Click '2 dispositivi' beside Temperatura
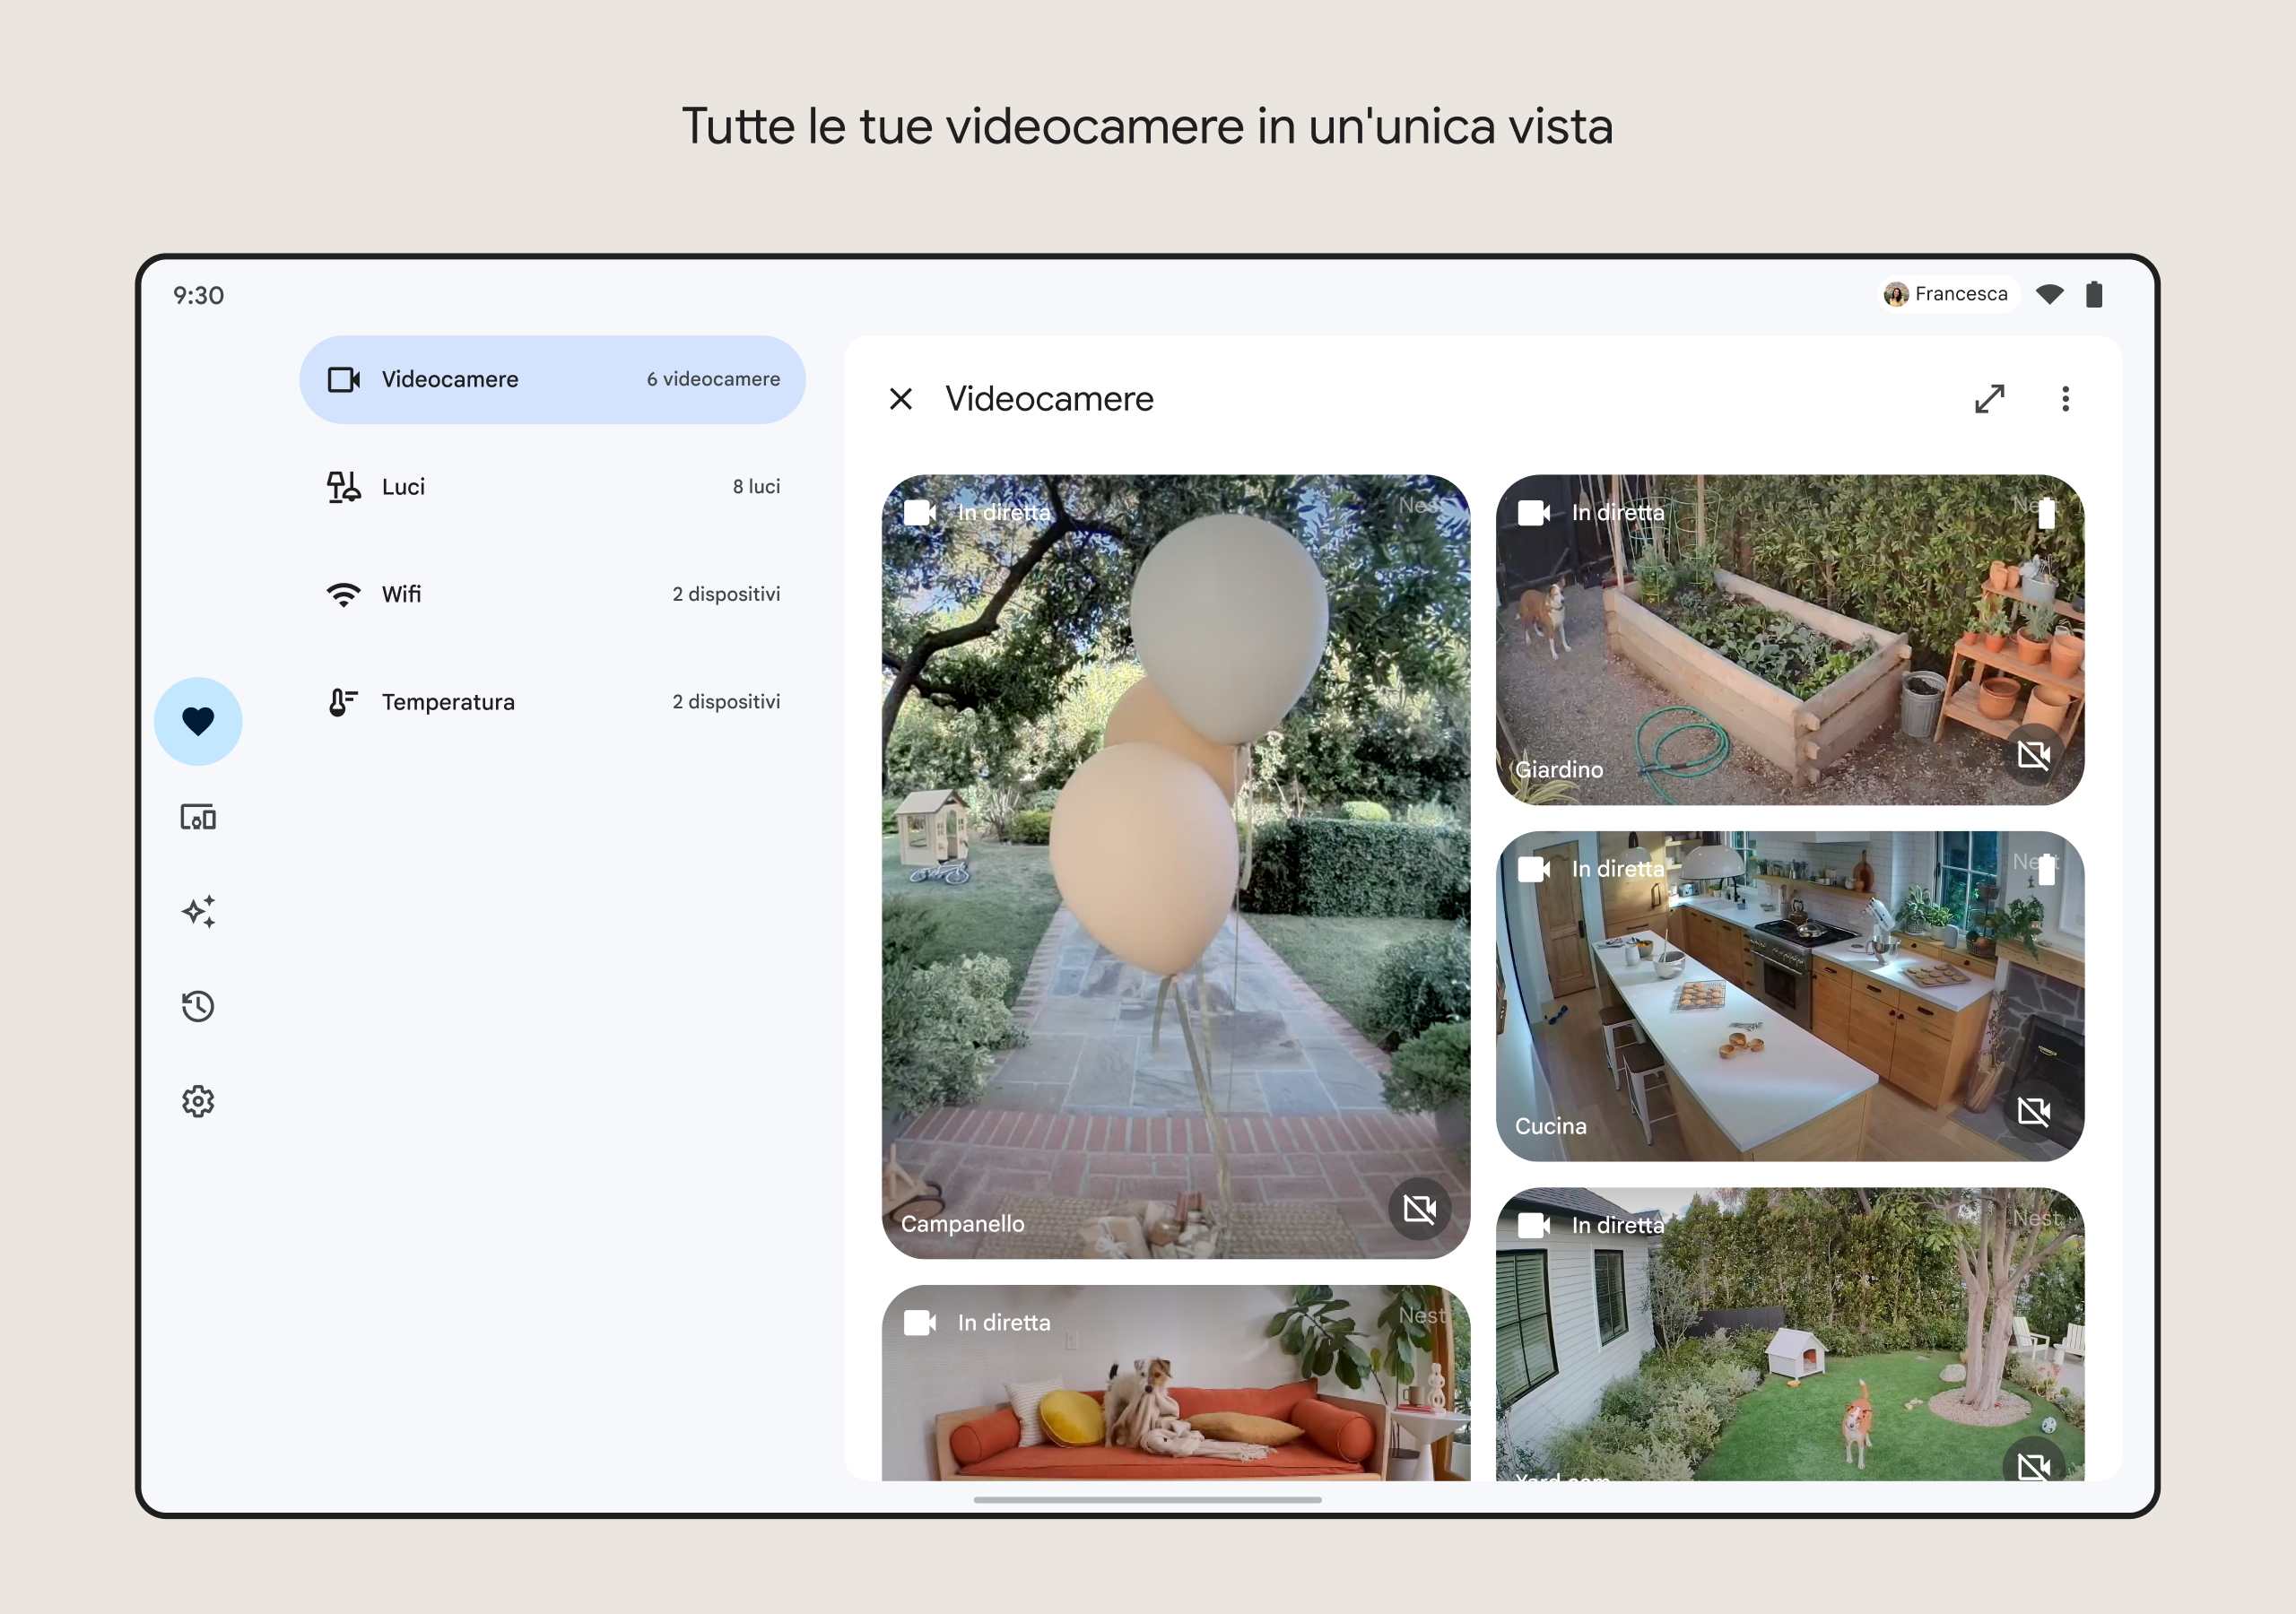The height and width of the screenshot is (1614, 2296). pyautogui.click(x=726, y=702)
